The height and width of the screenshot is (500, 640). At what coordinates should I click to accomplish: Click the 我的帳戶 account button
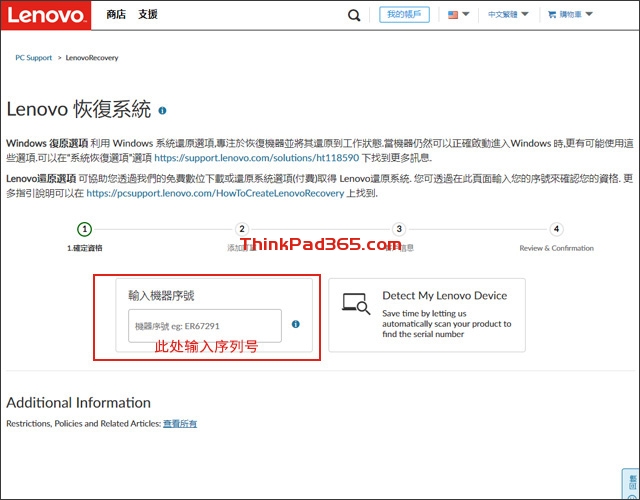pyautogui.click(x=404, y=15)
